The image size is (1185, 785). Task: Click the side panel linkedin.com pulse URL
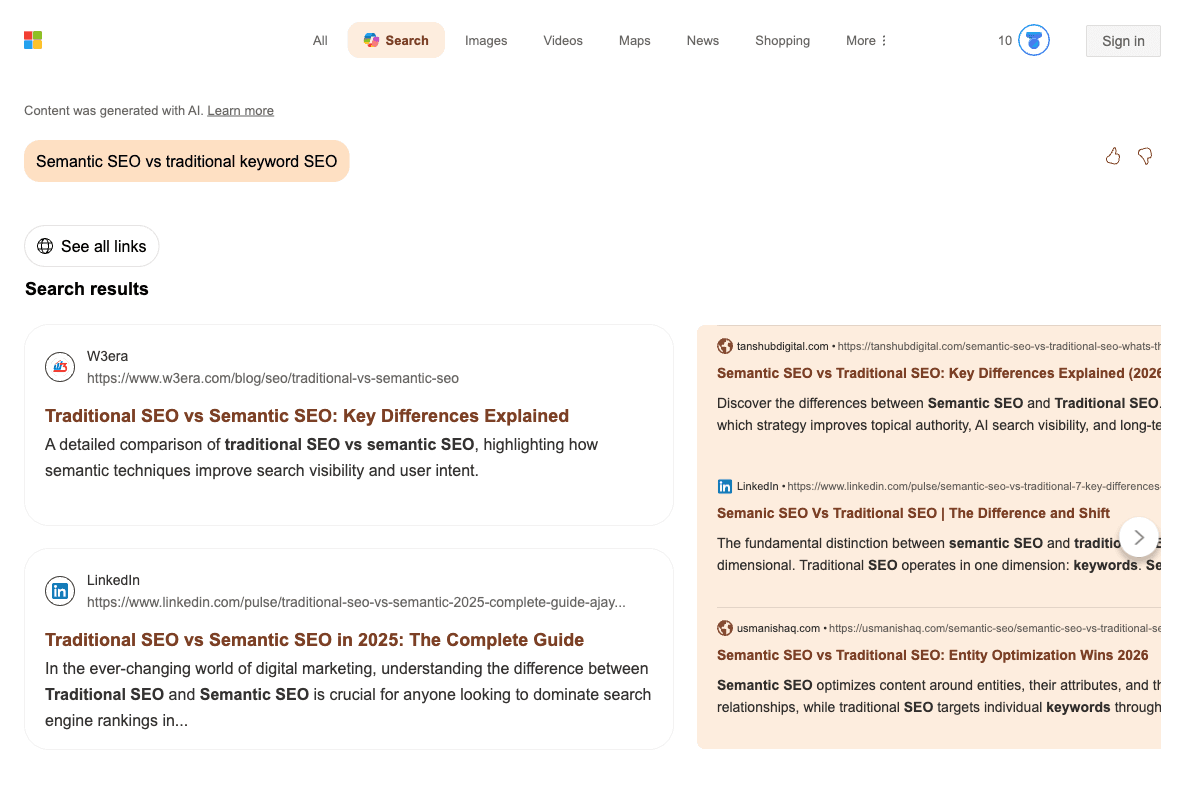click(974, 487)
